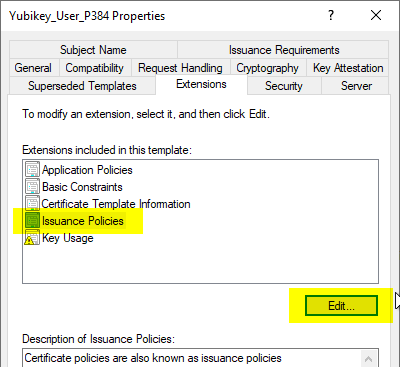
Task: Open the Superseded Templates tab
Action: pyautogui.click(x=82, y=86)
